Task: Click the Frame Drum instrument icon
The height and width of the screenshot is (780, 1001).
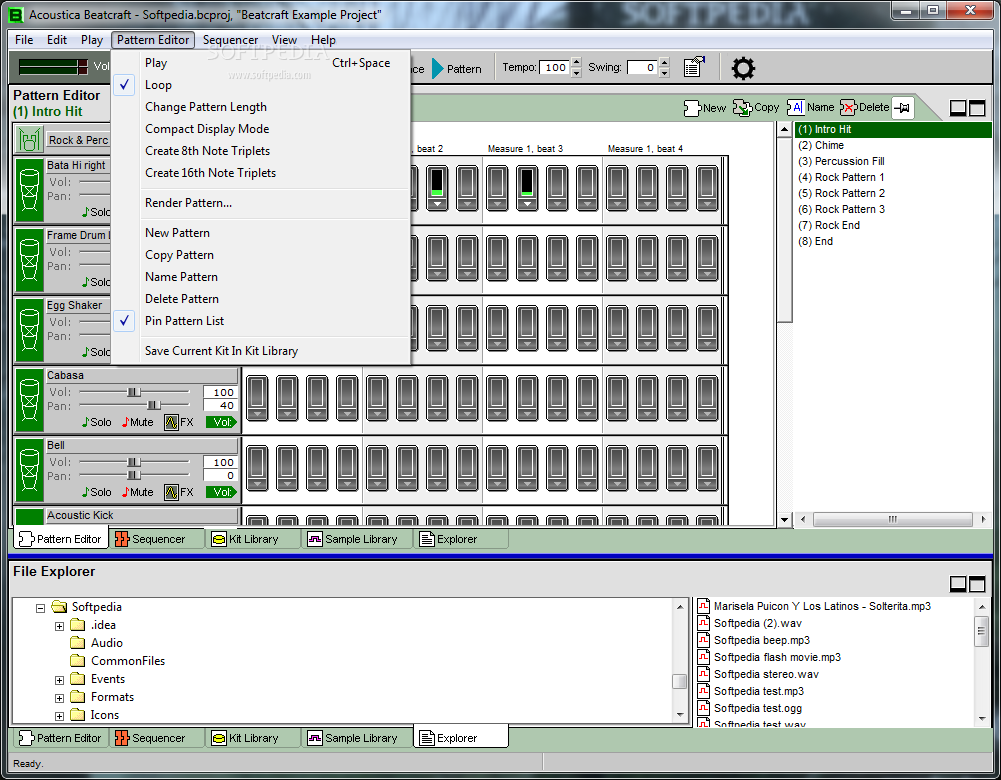Action: point(29,260)
